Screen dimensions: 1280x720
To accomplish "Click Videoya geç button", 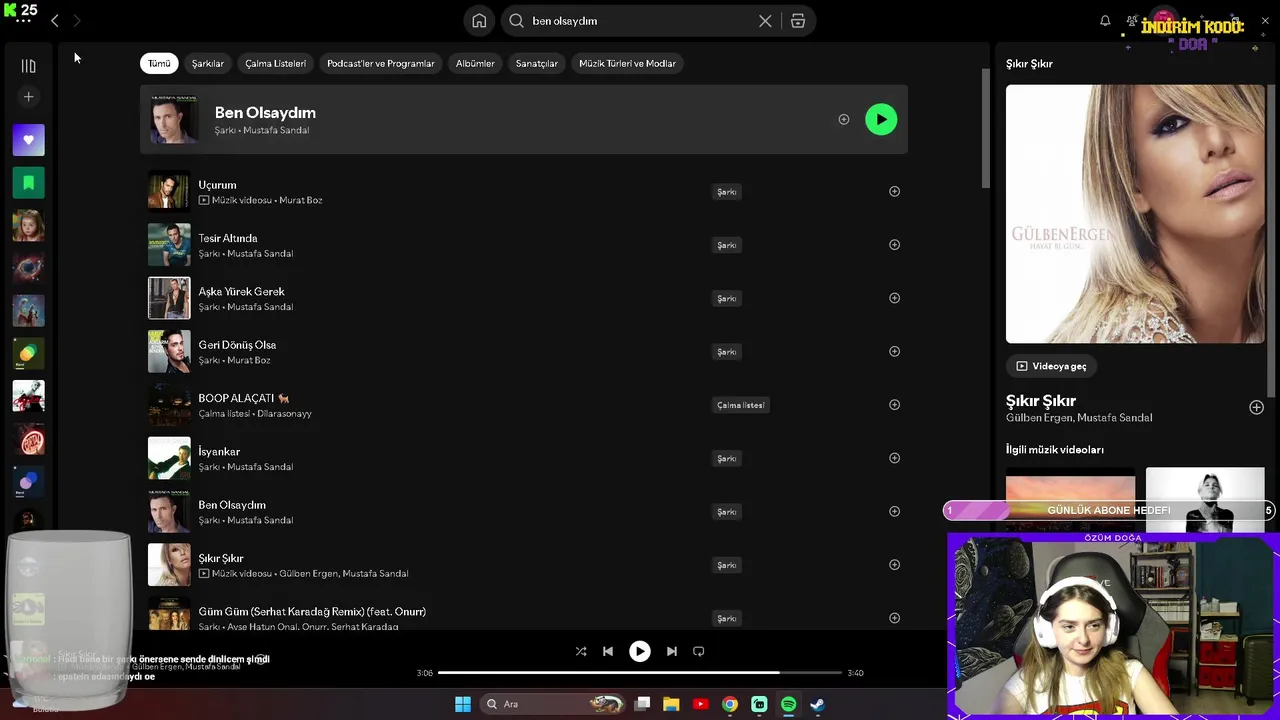I will click(1051, 366).
